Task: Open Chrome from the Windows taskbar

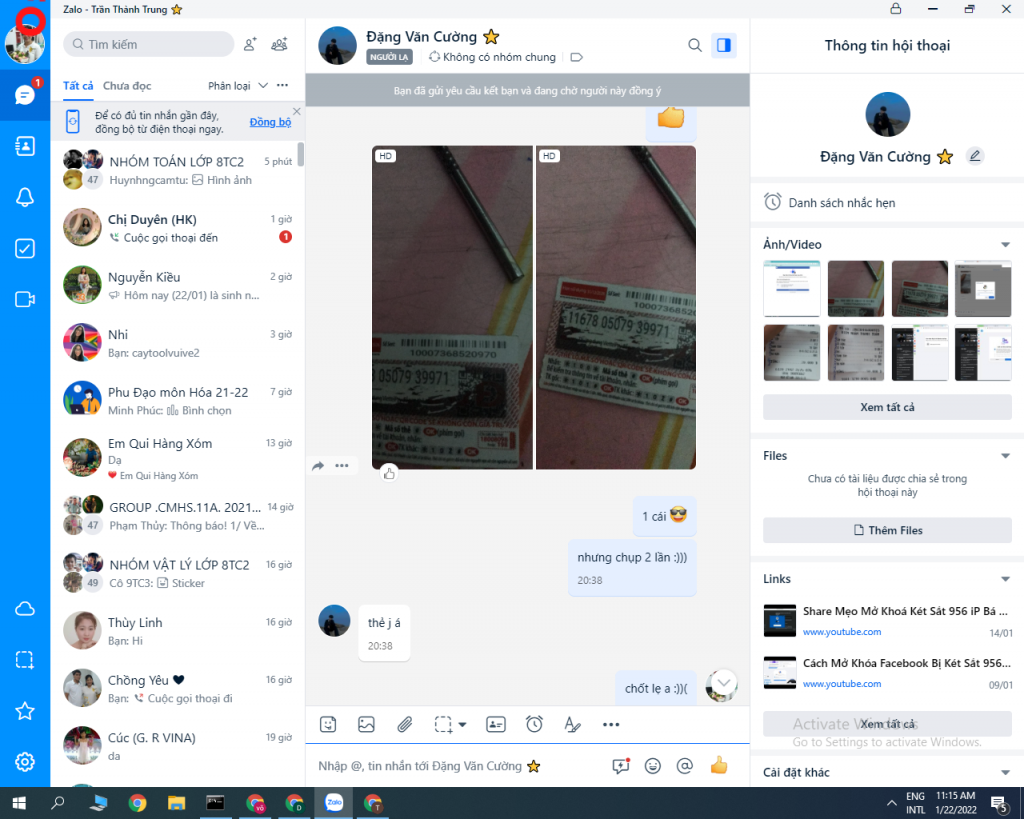Action: [x=137, y=802]
